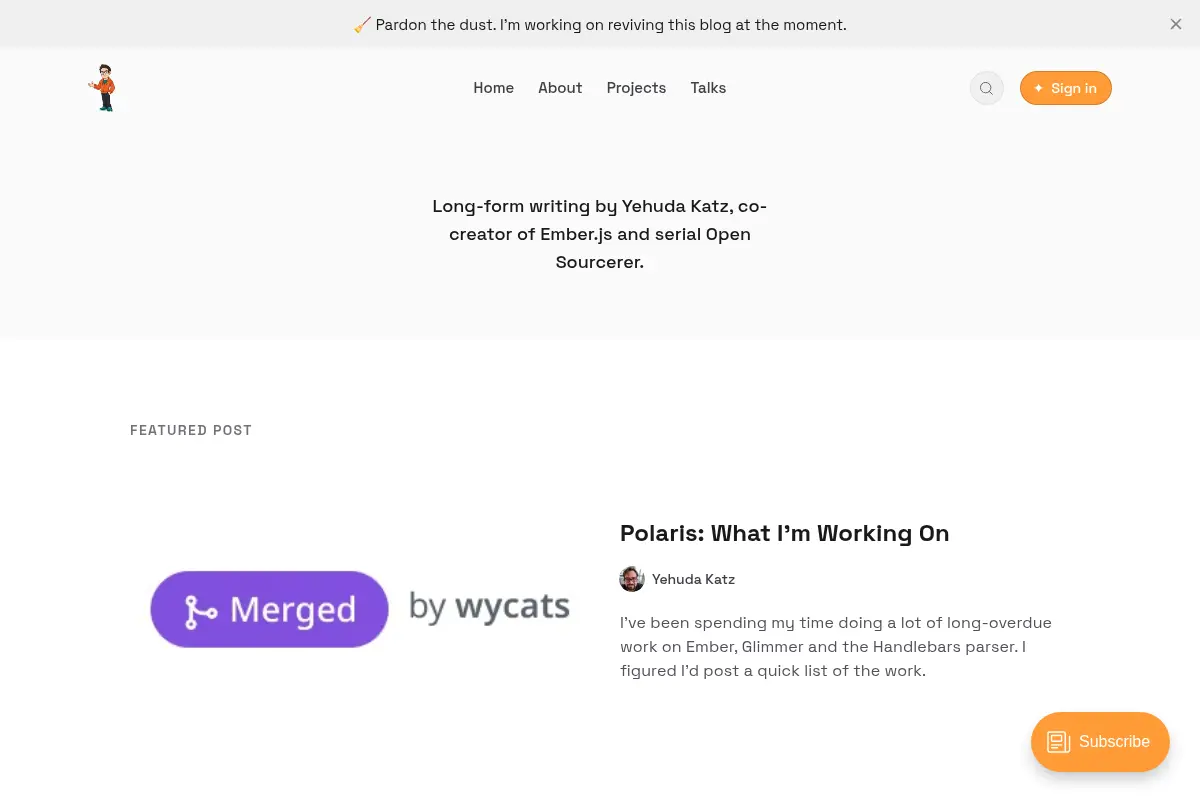Navigate to Projects
The width and height of the screenshot is (1200, 800).
click(x=636, y=88)
